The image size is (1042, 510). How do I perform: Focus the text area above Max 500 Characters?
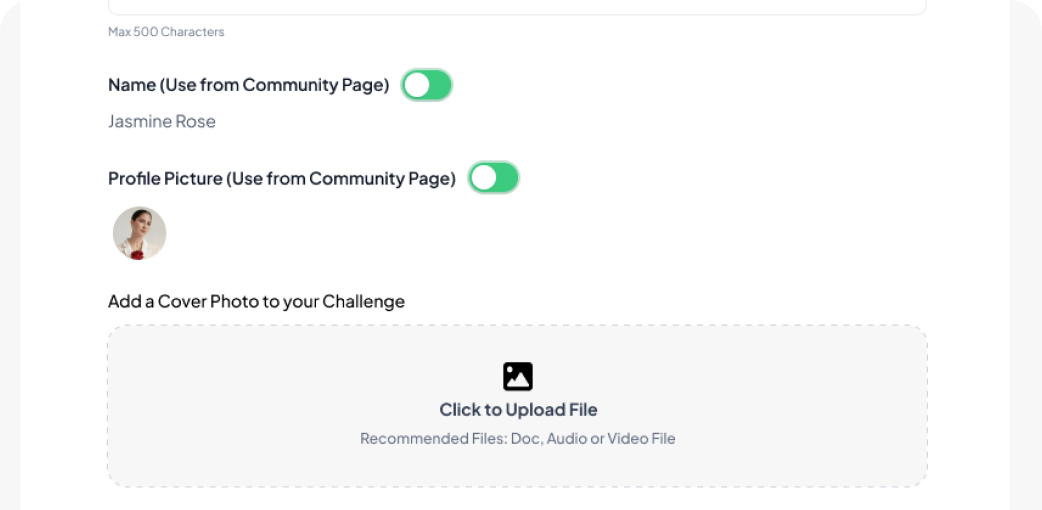(x=517, y=6)
